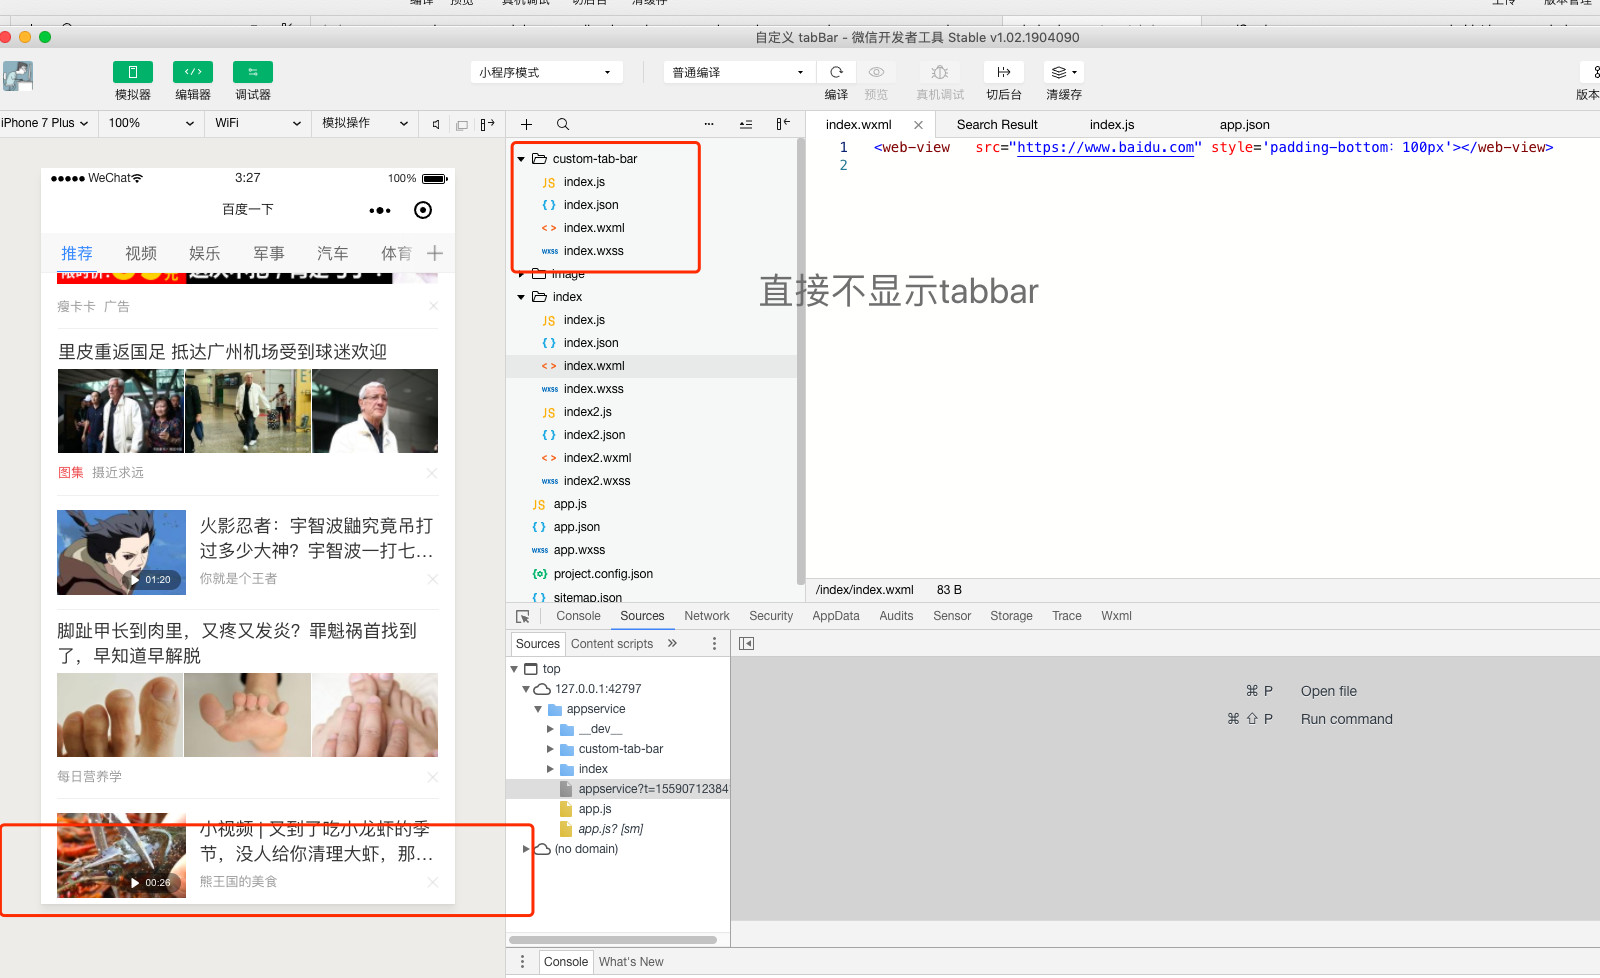Viewport: 1600px width, 978px height.
Task: Click the drawer What's New tab
Action: (x=631, y=962)
